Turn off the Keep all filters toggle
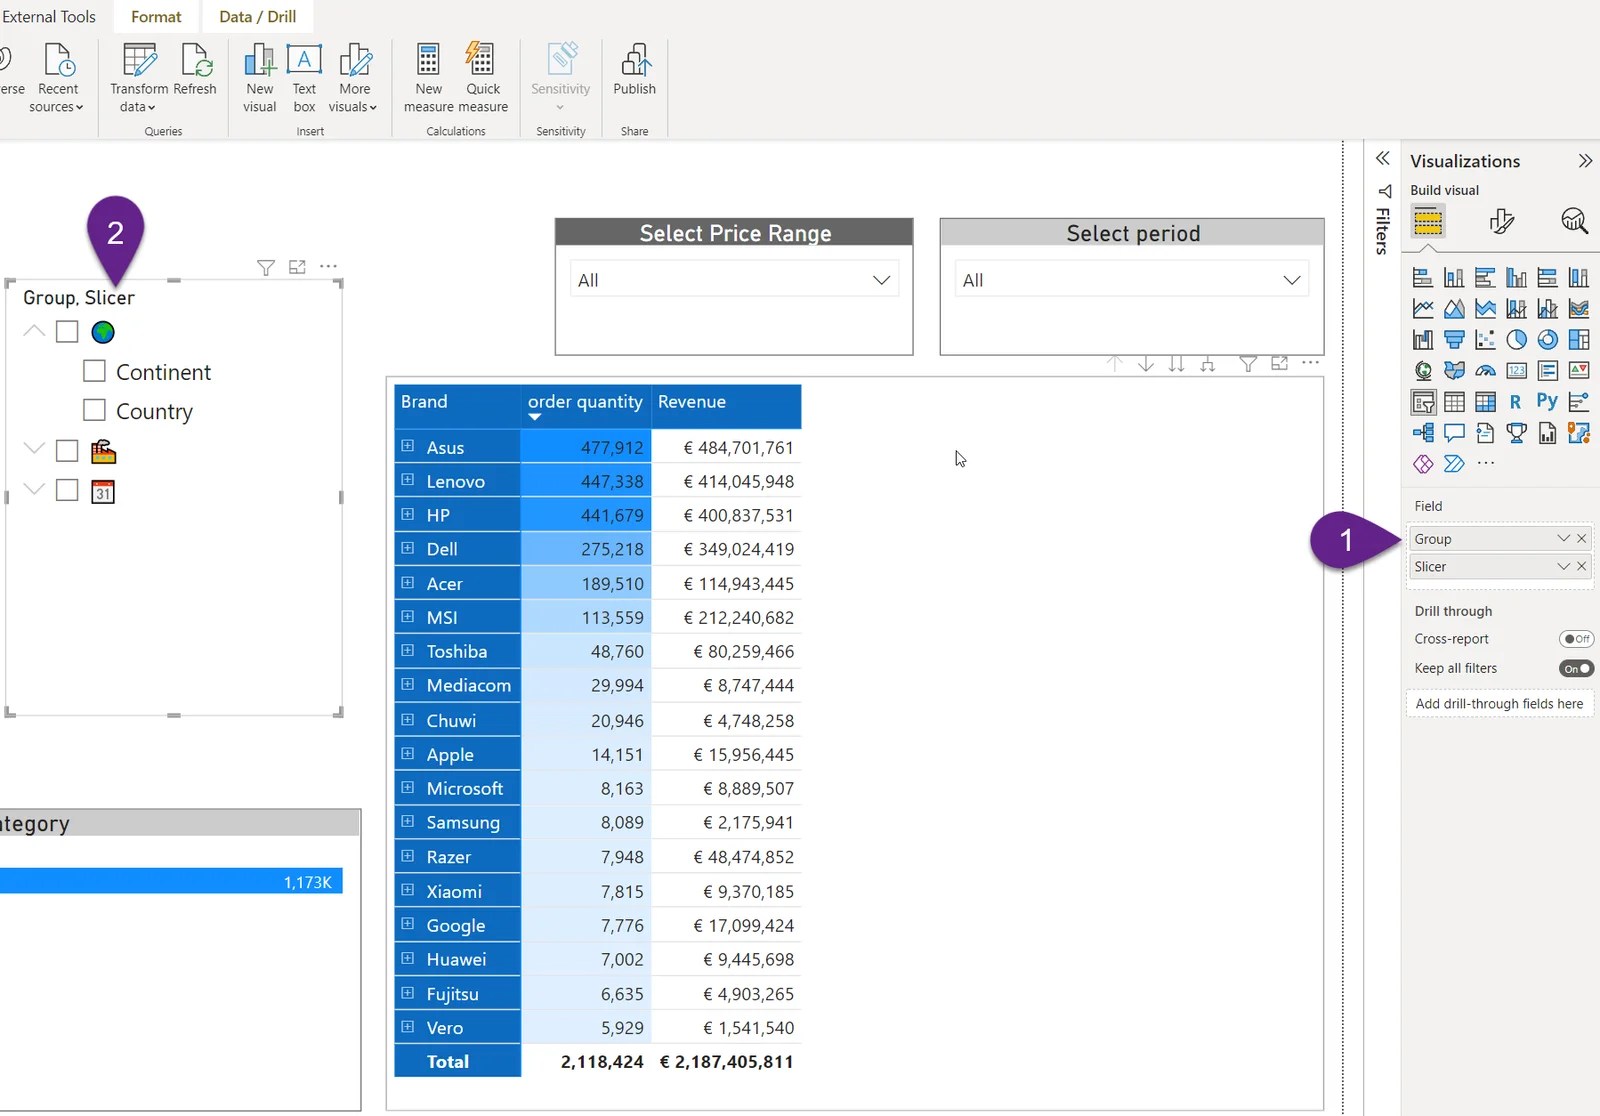Screen dimensions: 1600x1116 click(1575, 668)
